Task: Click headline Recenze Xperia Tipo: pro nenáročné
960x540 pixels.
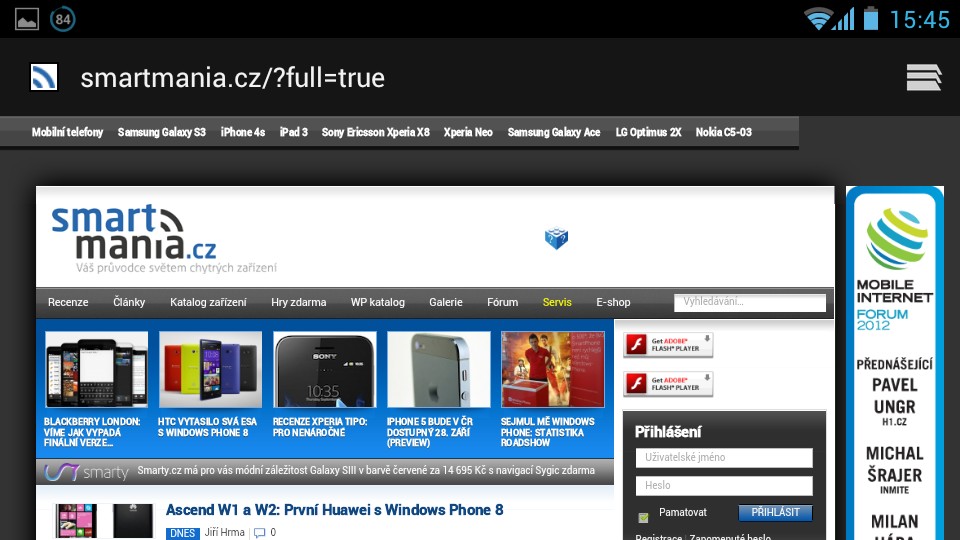Action: click(320, 427)
